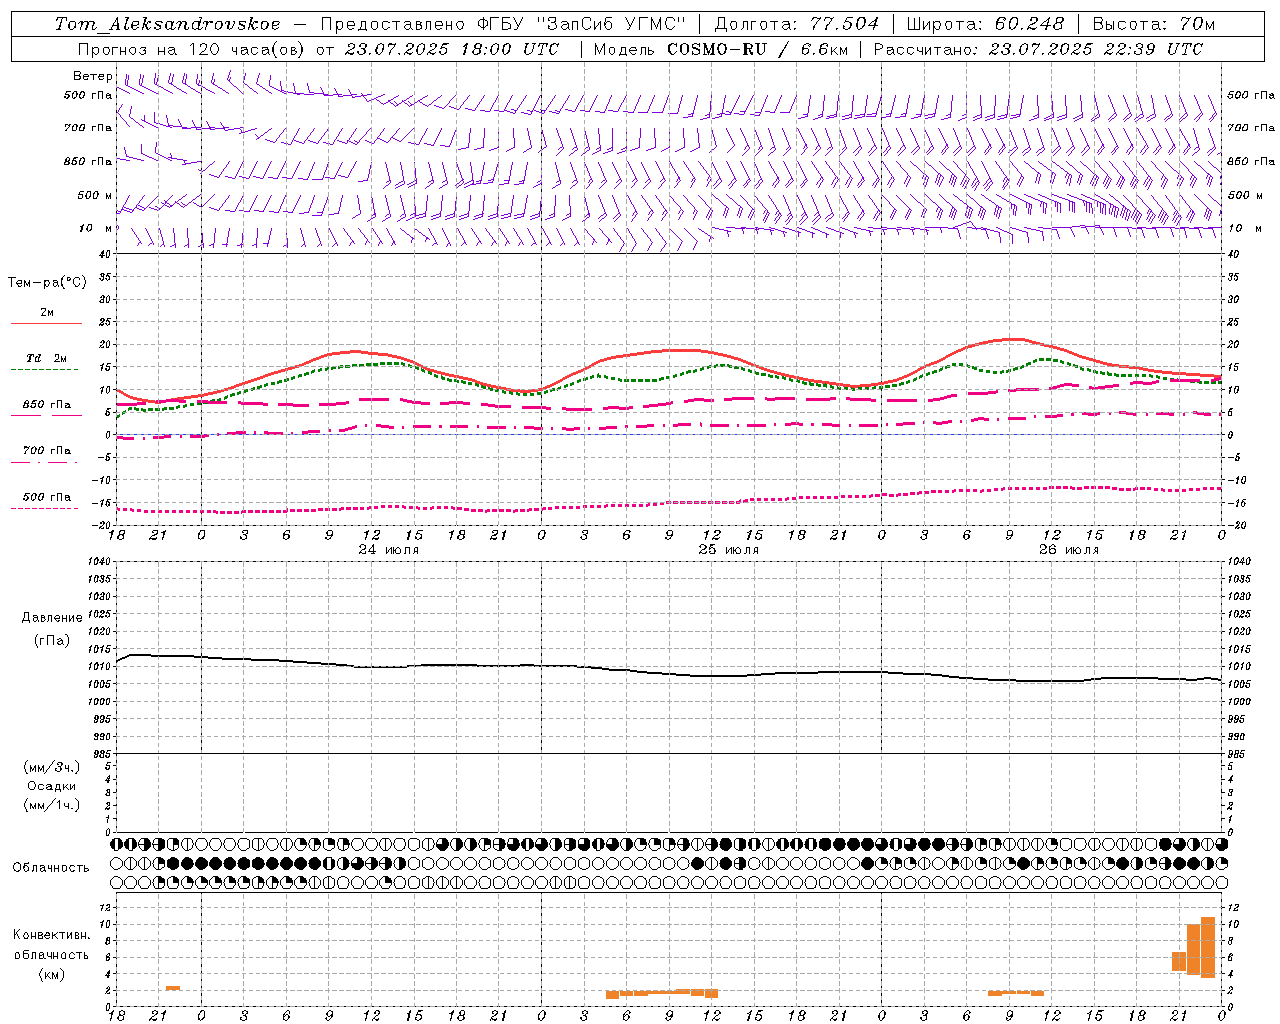Screen dimensions: 1280x1024
Task: Click the computed time "Рассчитано: 23.07.2025 22:39 UTC"
Action: pyautogui.click(x=1038, y=49)
